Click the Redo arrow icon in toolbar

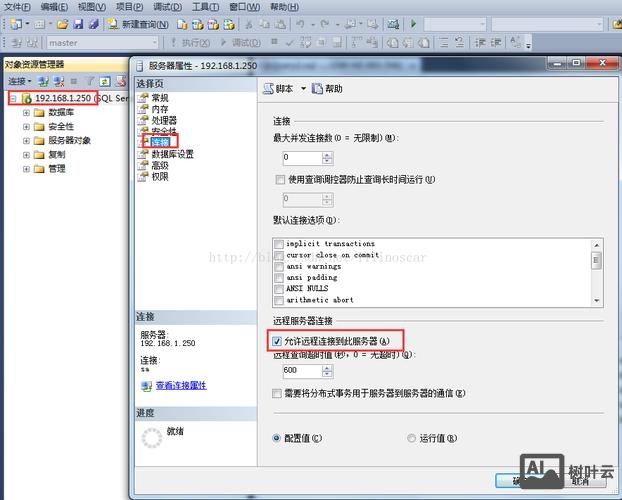tap(325, 24)
